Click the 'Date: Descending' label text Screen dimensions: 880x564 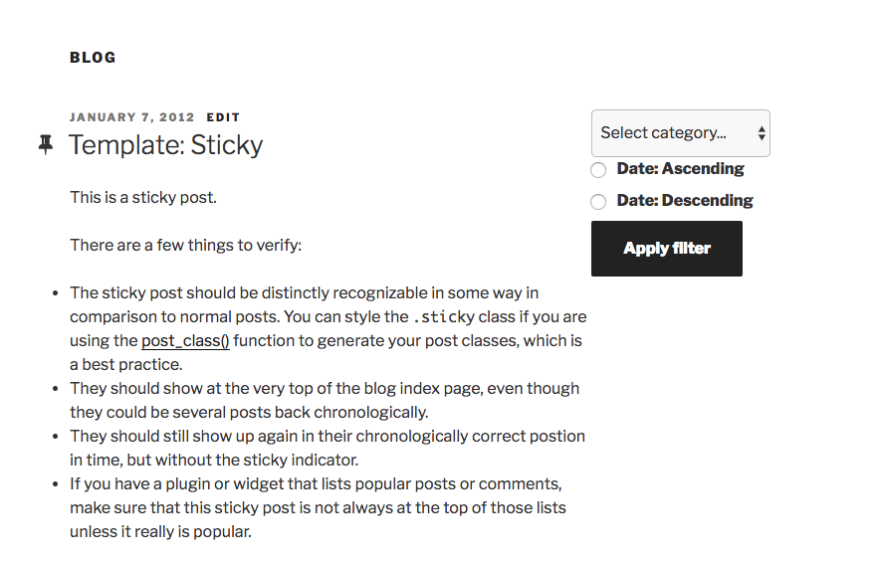[684, 200]
